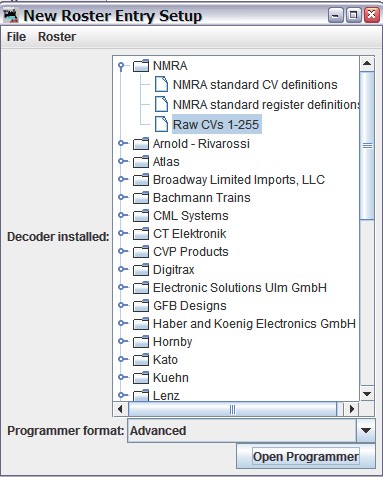The width and height of the screenshot is (383, 477).
Task: Select the Hornby manufacturer label
Action: [172, 342]
